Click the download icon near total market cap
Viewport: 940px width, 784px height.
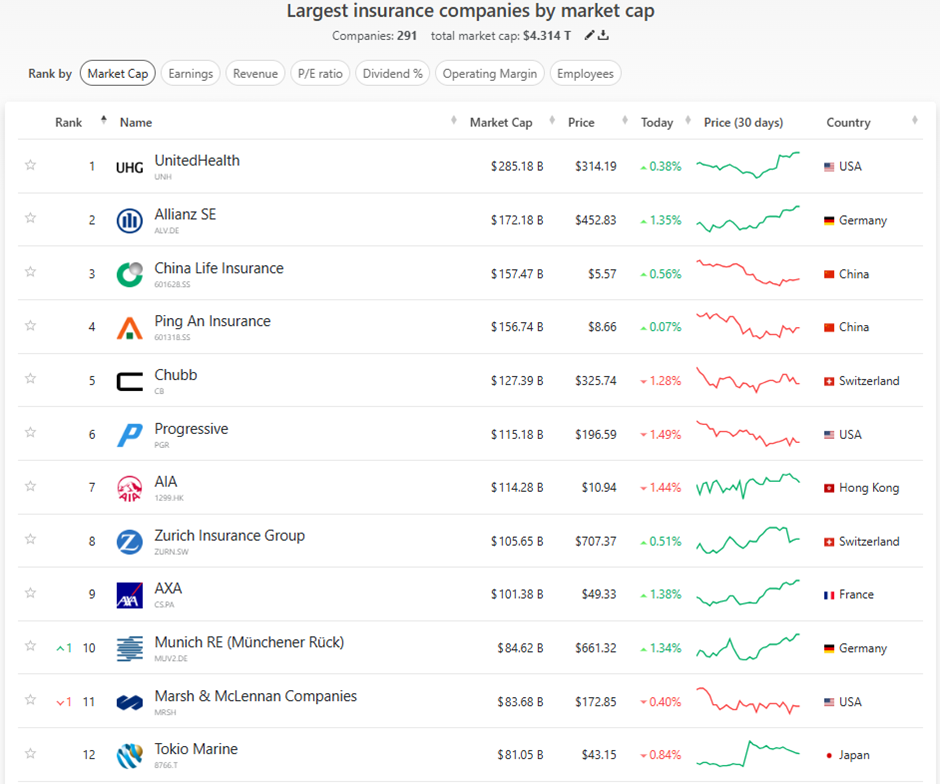[x=604, y=36]
